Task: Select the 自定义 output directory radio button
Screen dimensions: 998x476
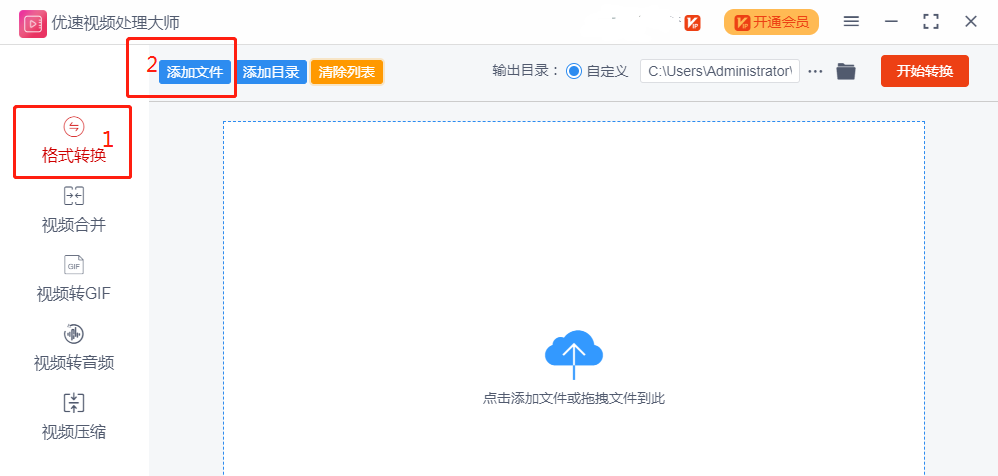Action: click(574, 71)
